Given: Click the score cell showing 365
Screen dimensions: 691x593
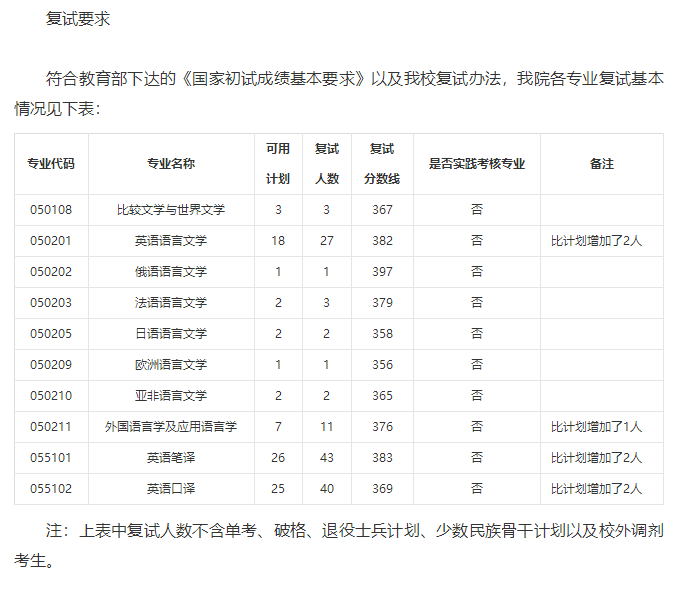Looking at the screenshot, I should tap(382, 396).
